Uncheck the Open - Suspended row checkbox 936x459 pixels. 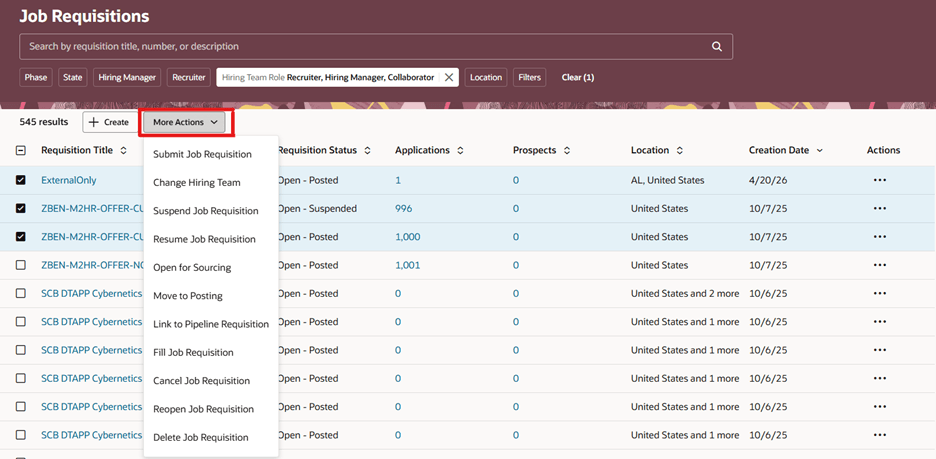tap(20, 209)
